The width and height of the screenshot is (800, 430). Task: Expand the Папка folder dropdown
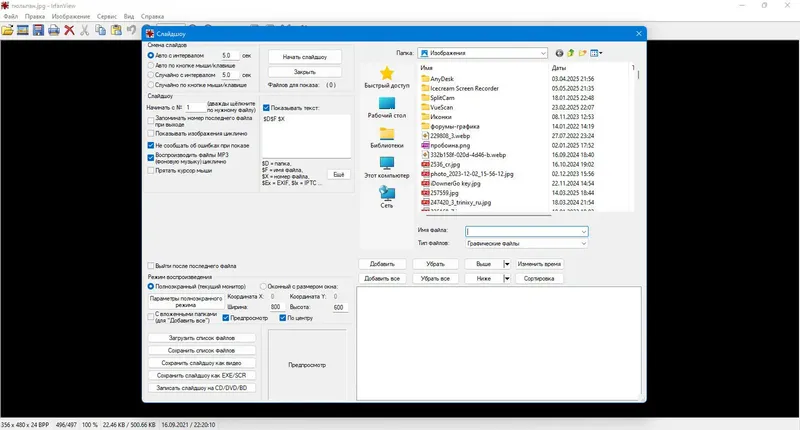pos(543,53)
